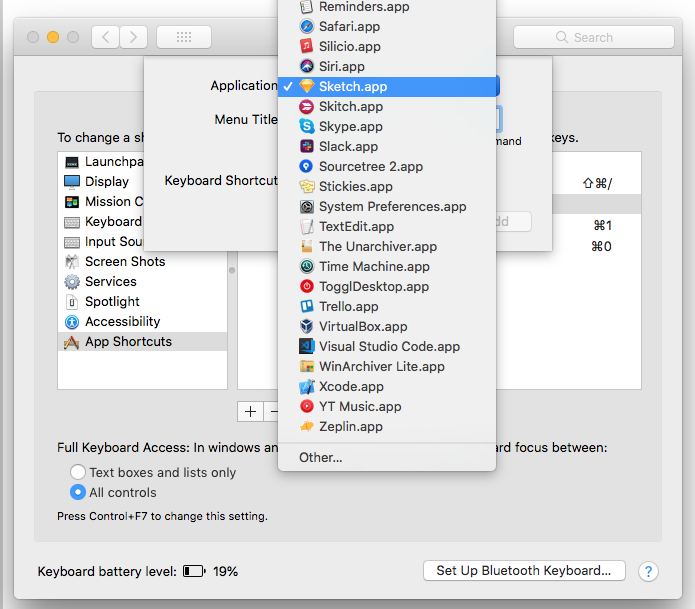
Task: Select the Siri.app icon
Action: coord(306,66)
